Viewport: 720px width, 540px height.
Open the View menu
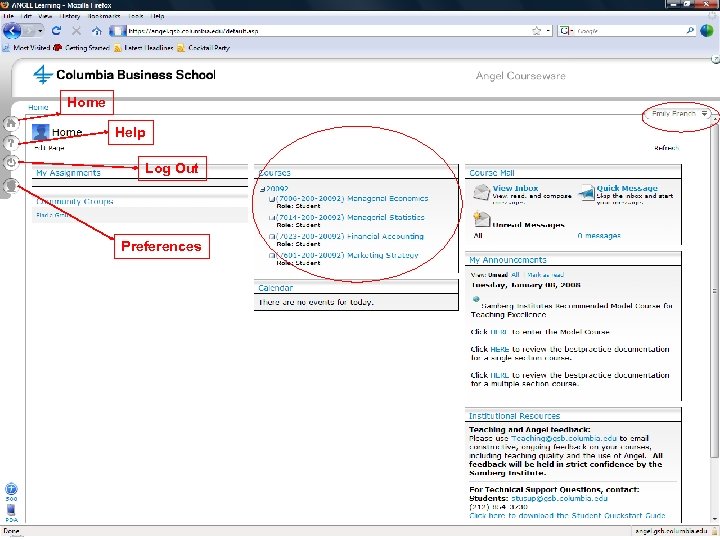tap(45, 16)
